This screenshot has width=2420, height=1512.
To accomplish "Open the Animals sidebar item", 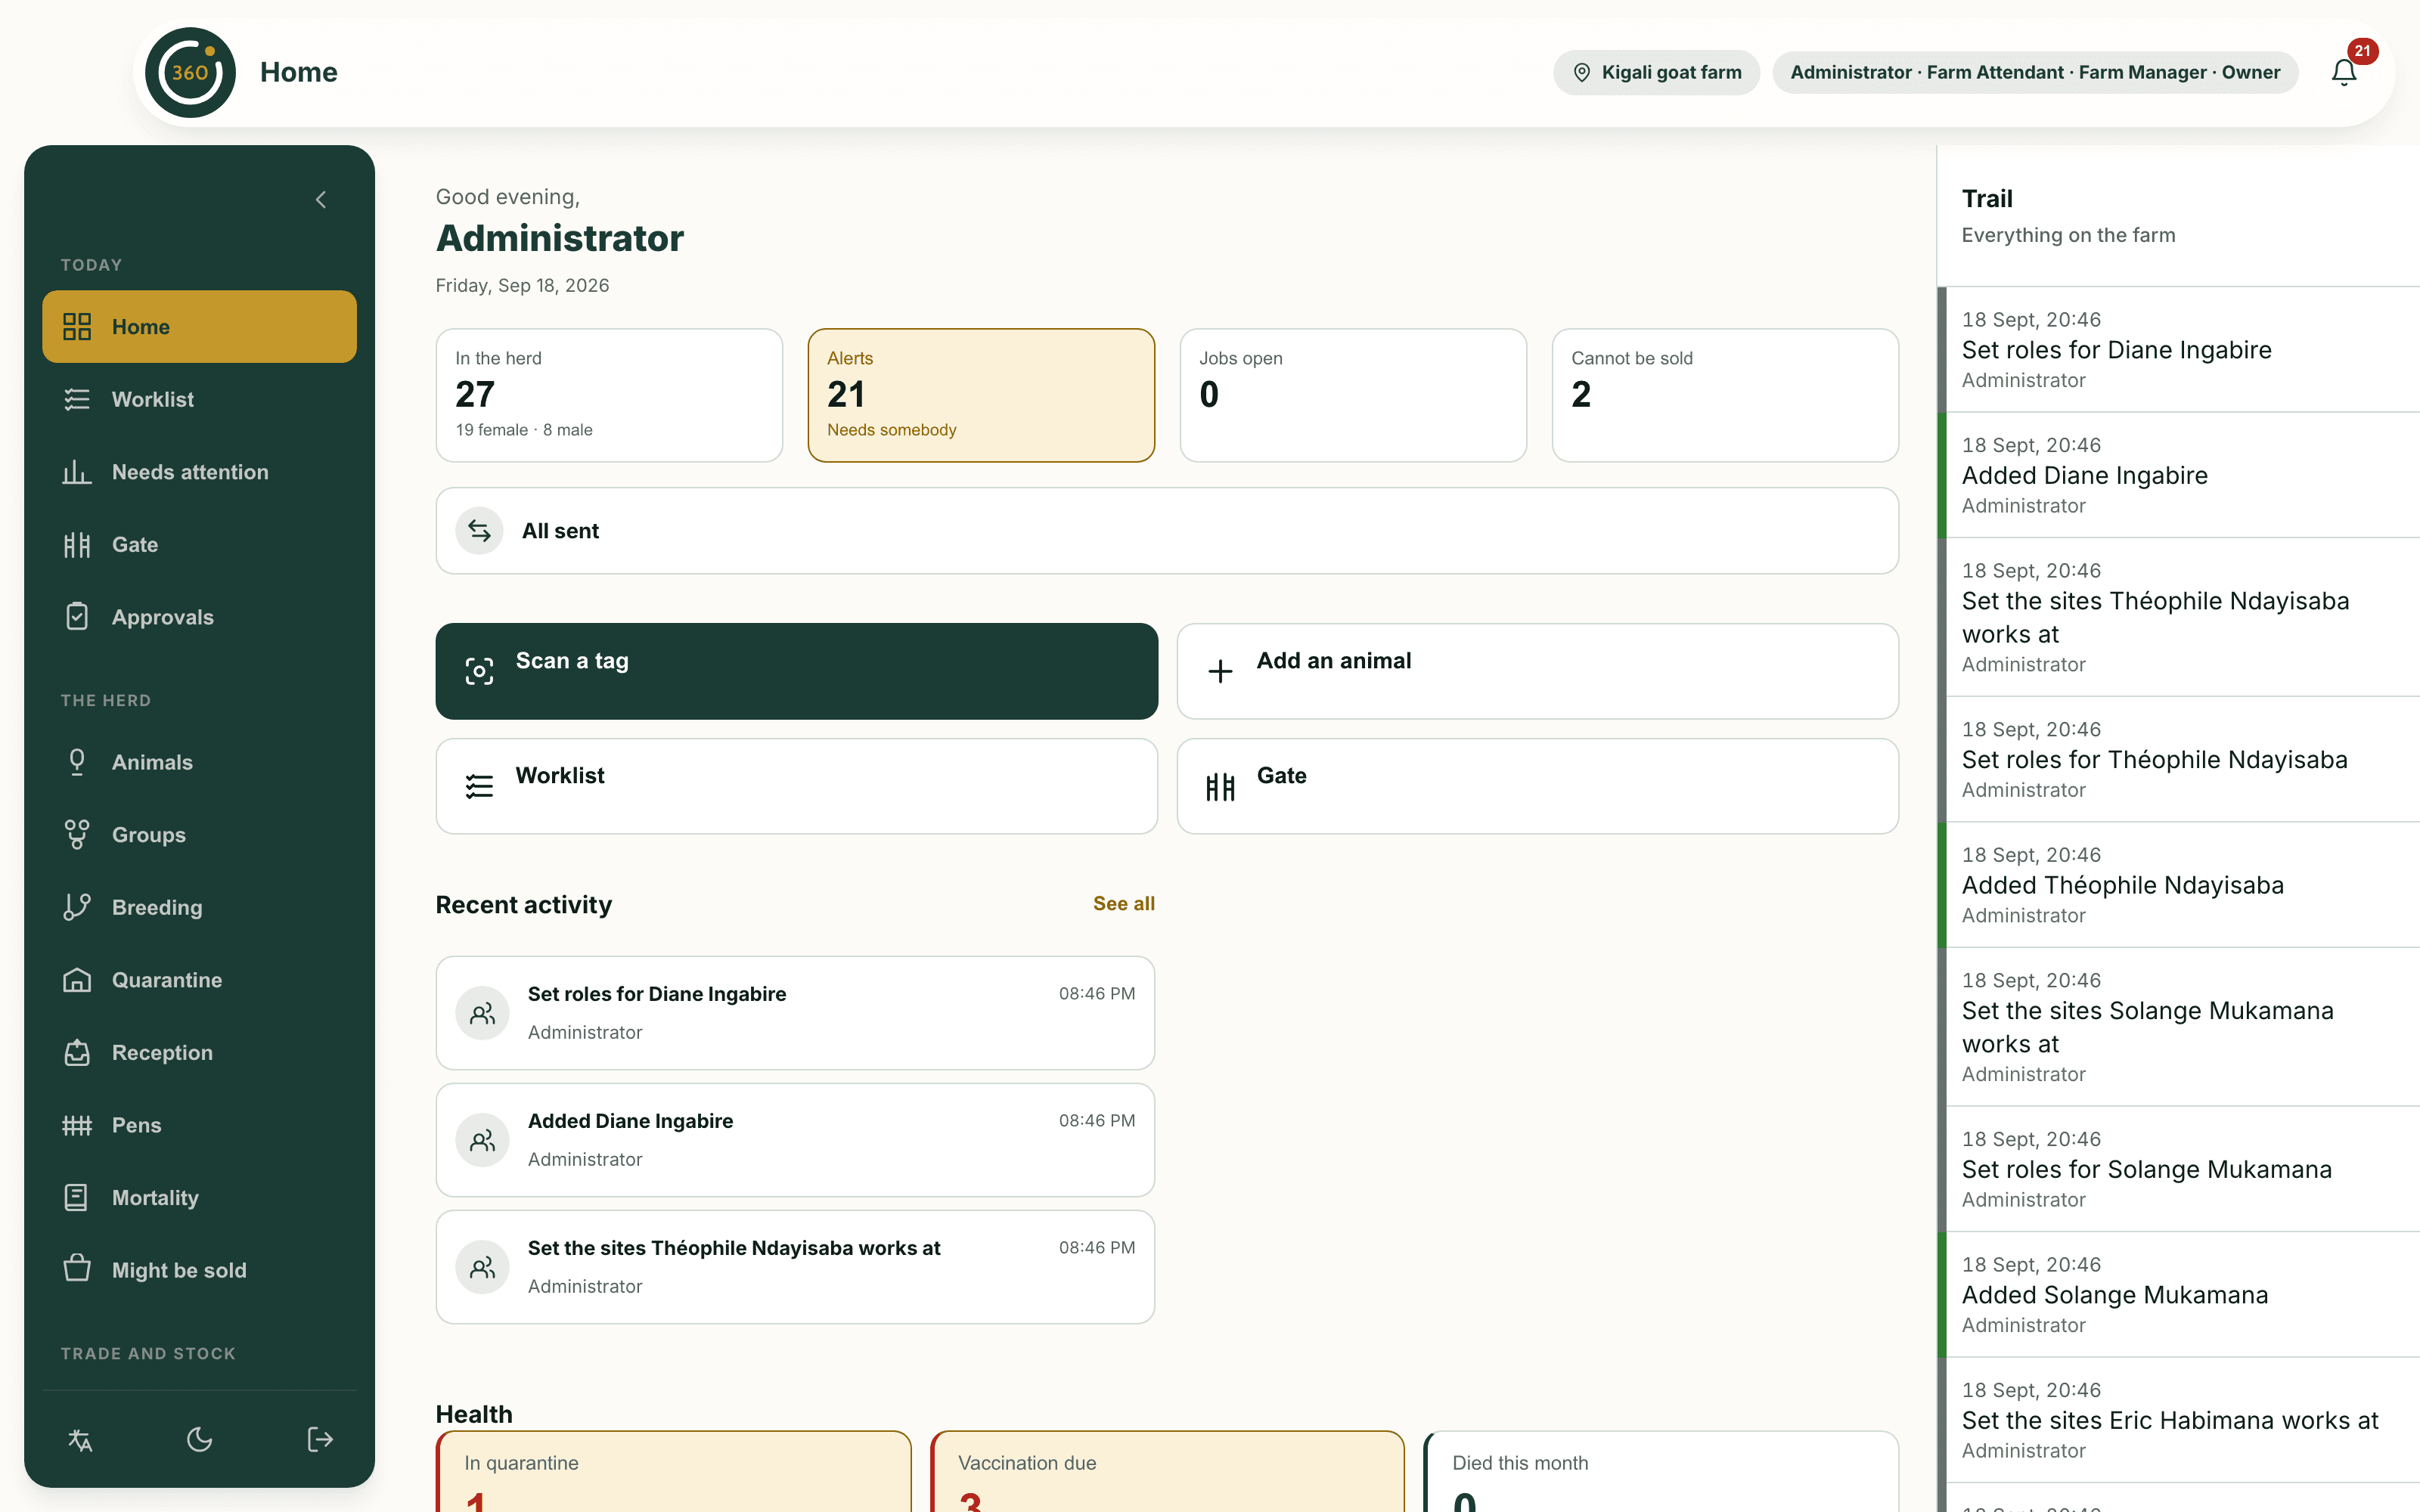I will coord(199,762).
